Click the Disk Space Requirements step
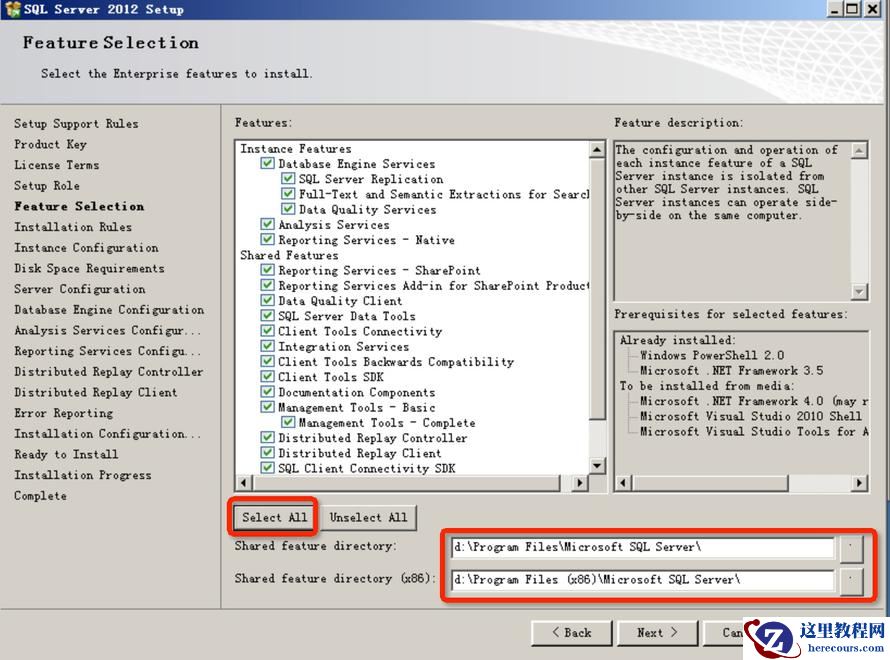Screen dimensions: 890x660 pyautogui.click(x=89, y=268)
